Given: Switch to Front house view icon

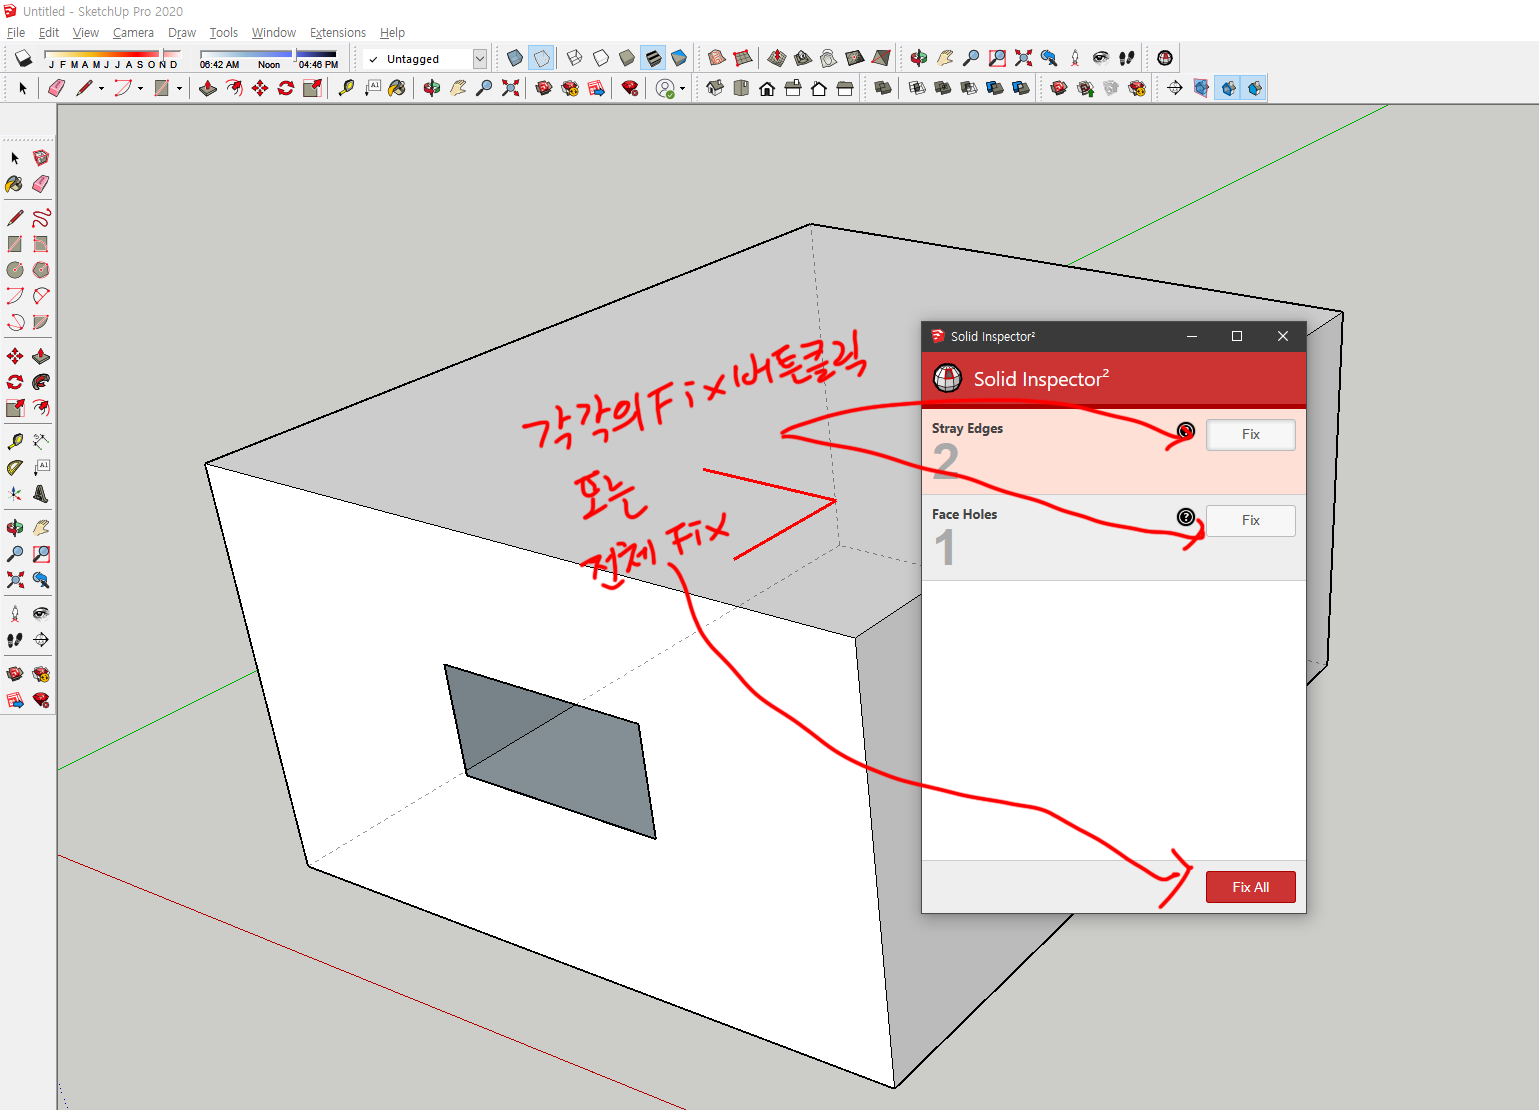Looking at the screenshot, I should [x=767, y=88].
